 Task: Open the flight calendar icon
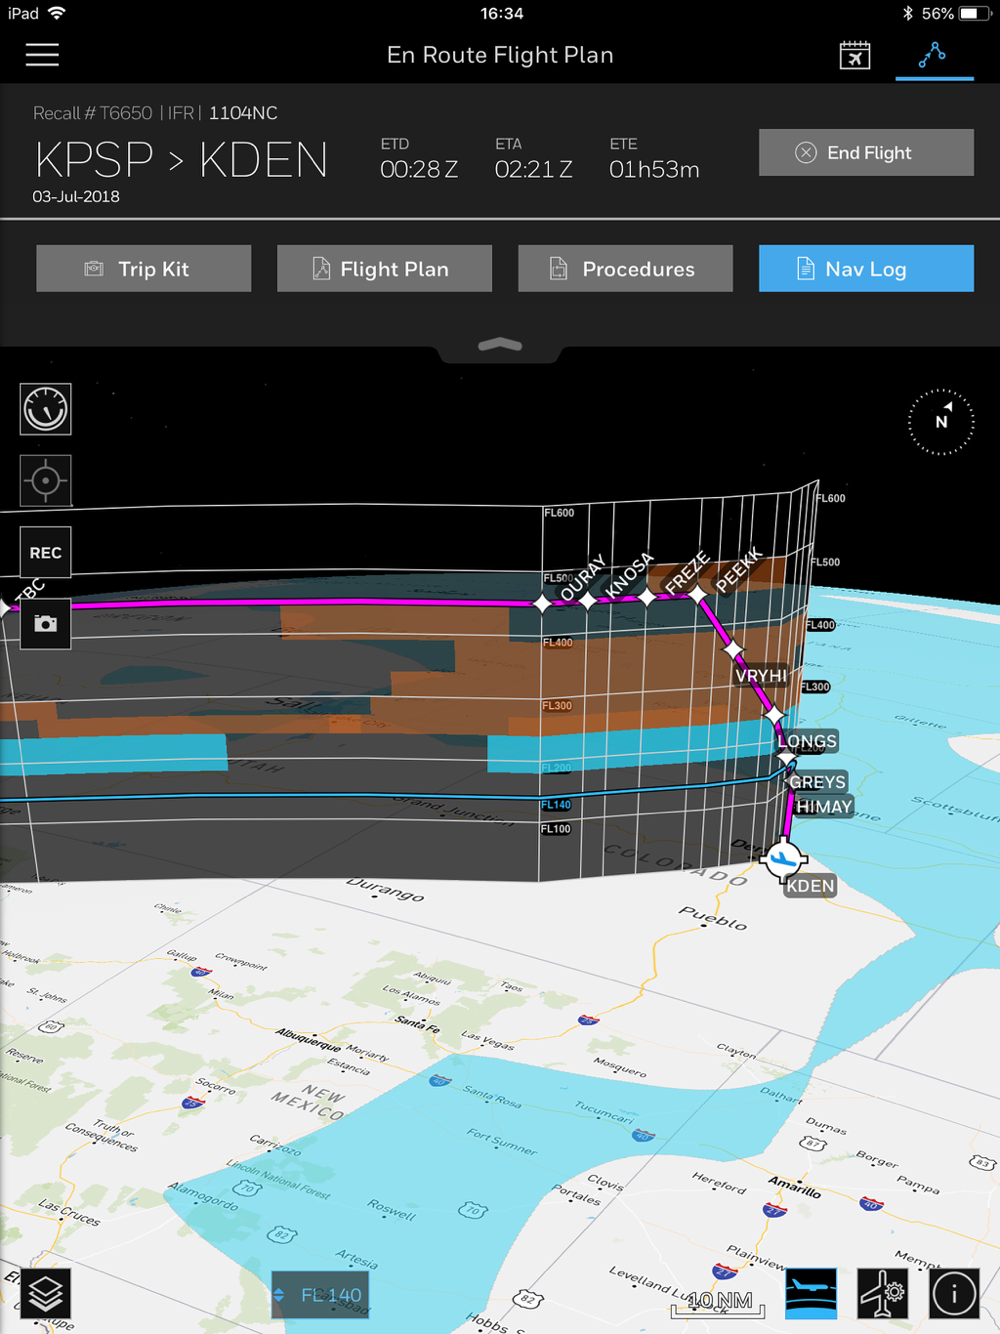coord(855,55)
